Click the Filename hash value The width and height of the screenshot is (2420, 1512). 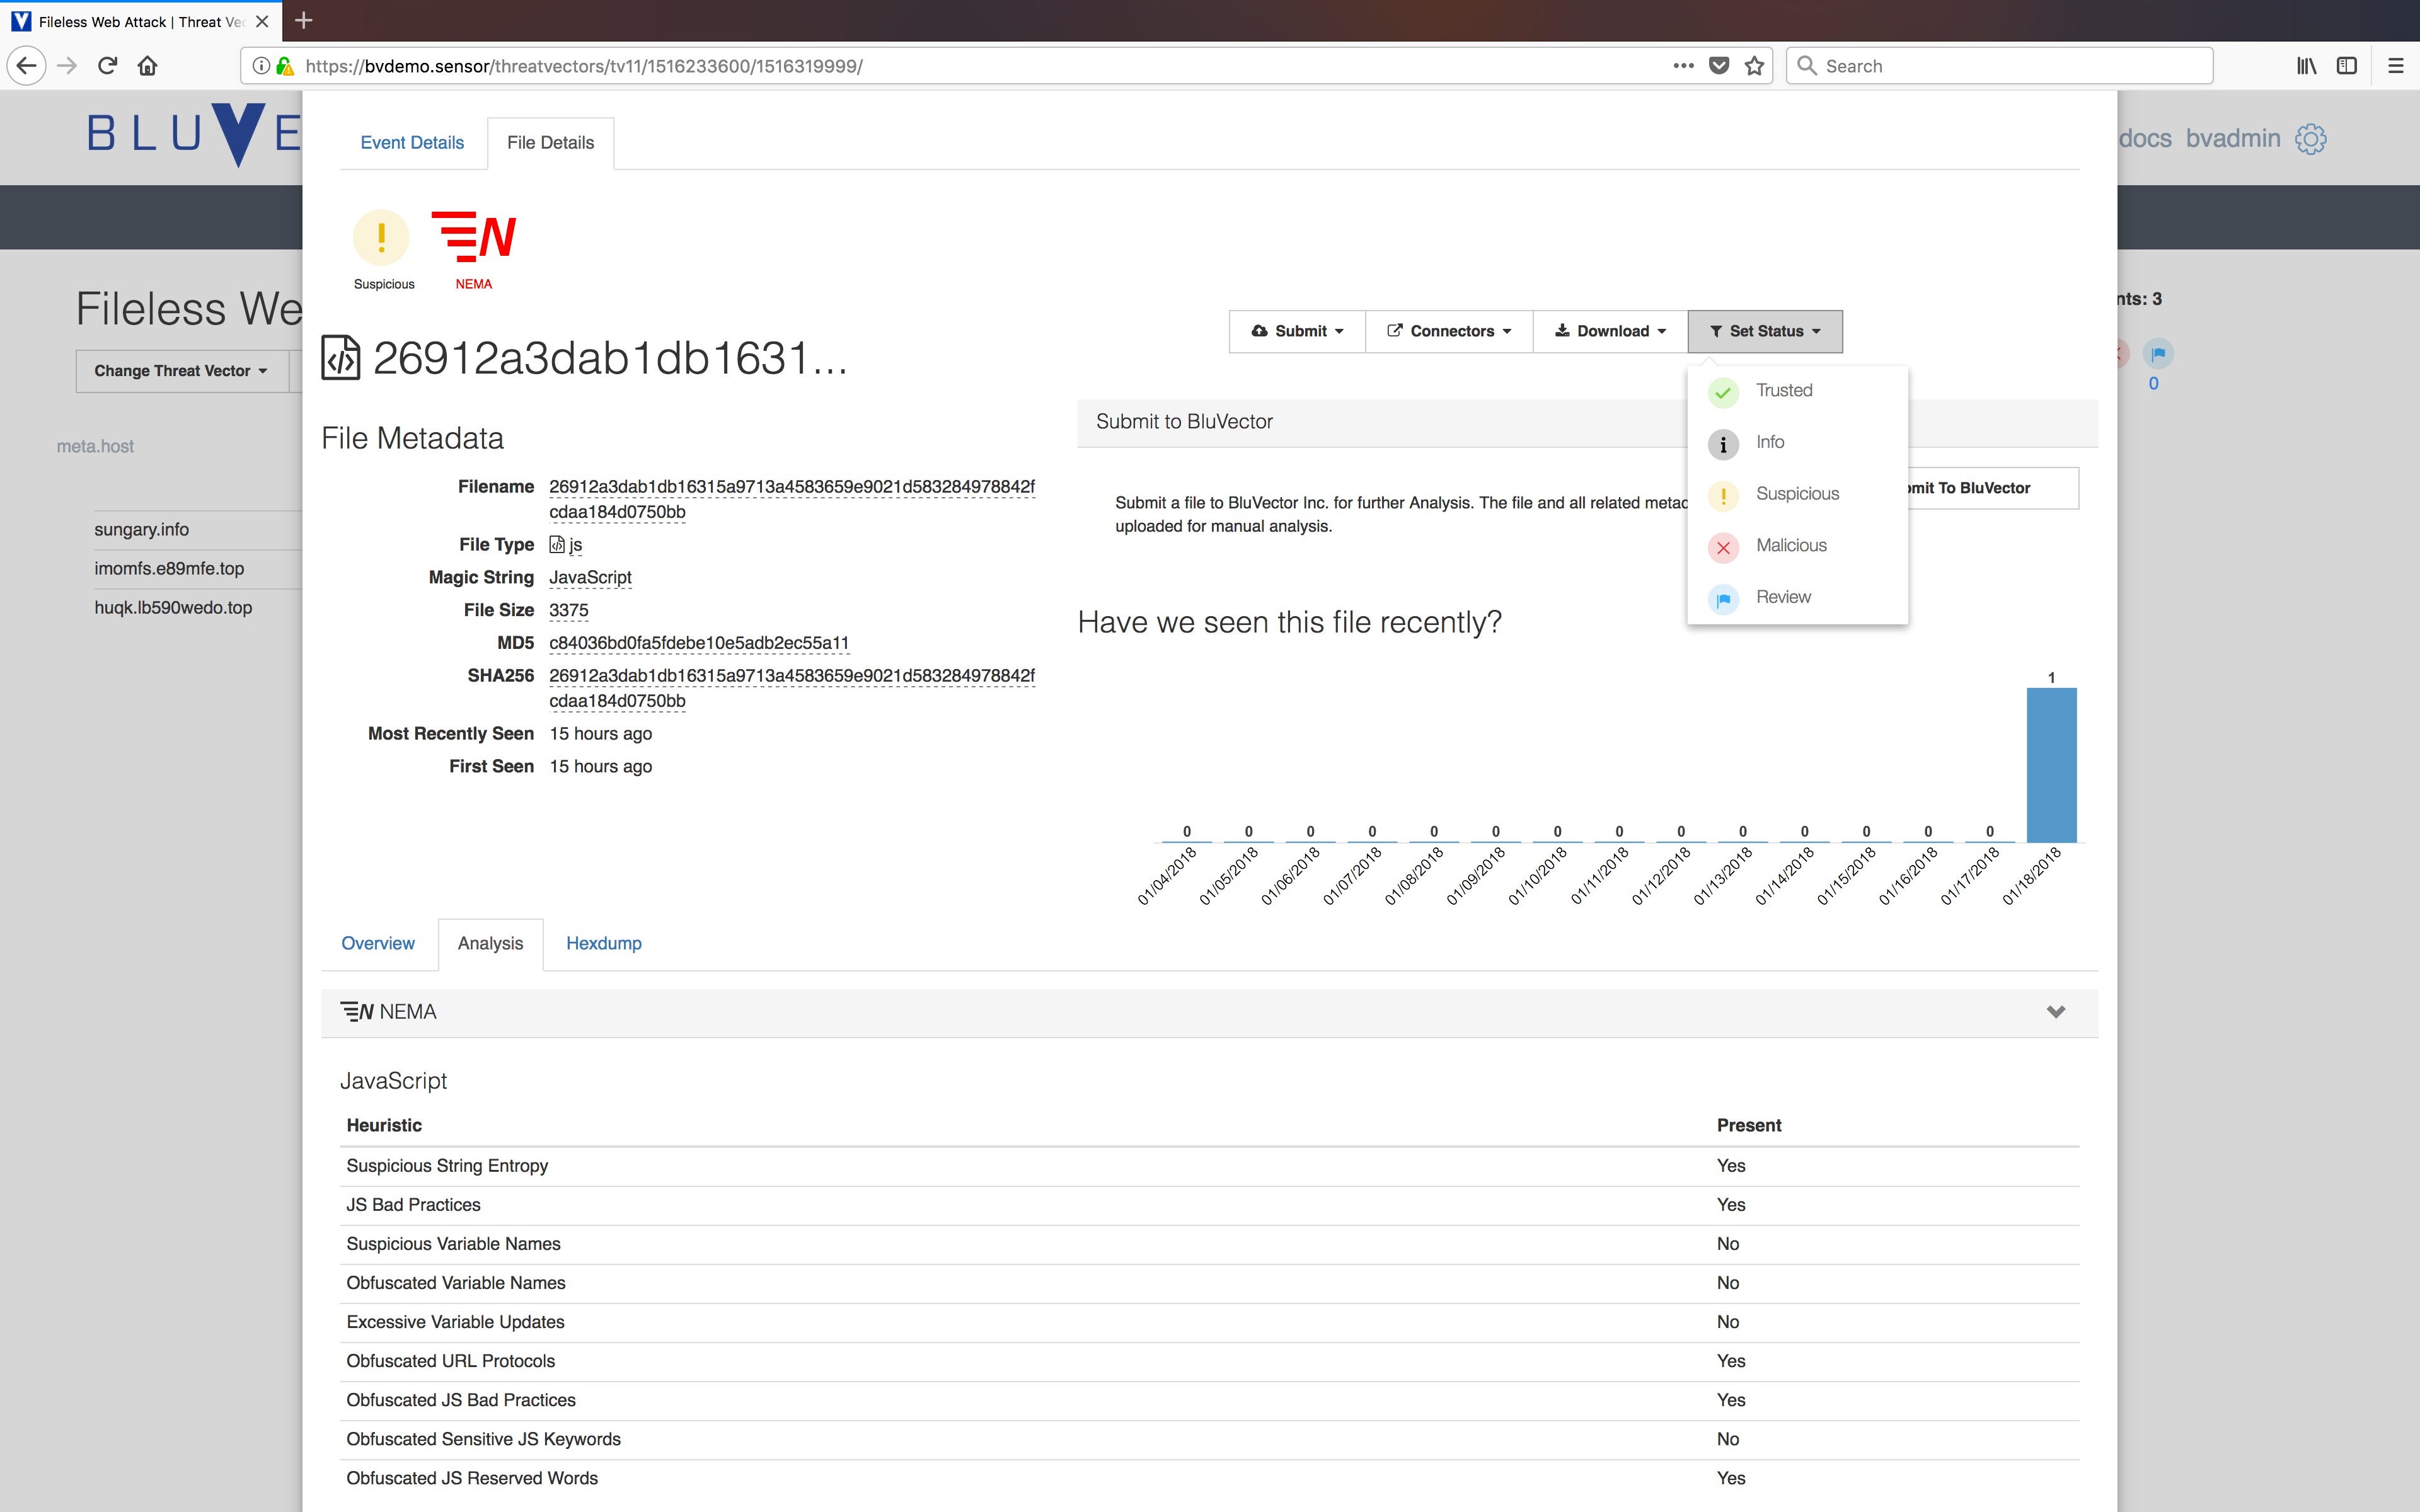[792, 499]
